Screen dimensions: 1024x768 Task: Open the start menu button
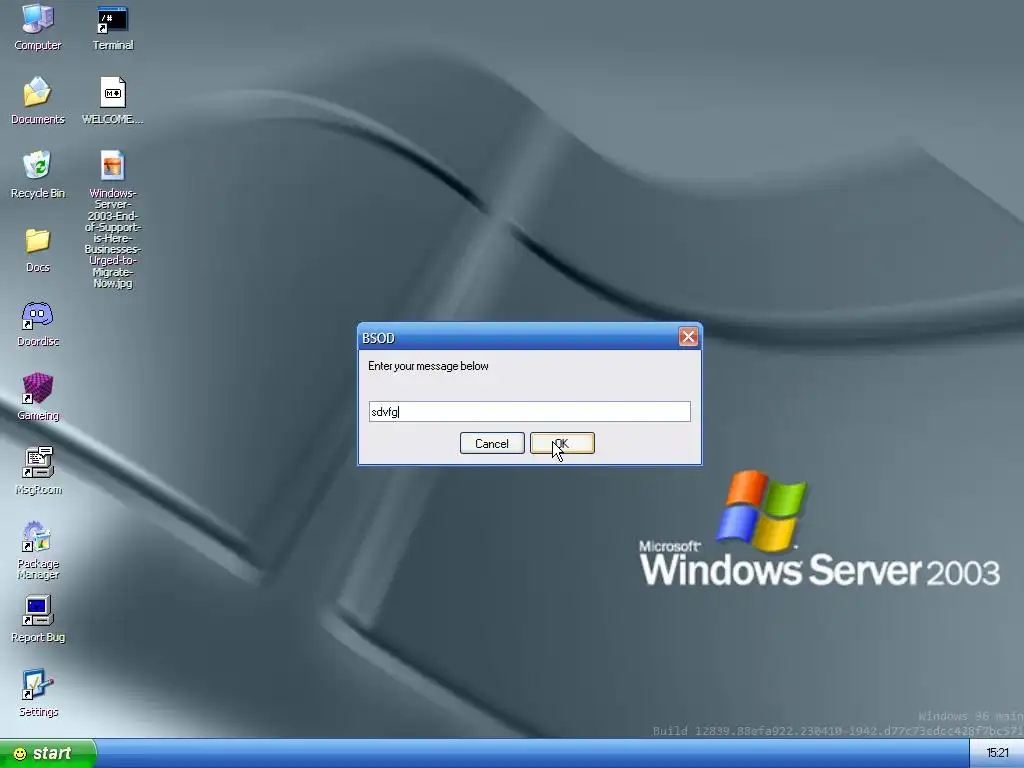tap(48, 754)
